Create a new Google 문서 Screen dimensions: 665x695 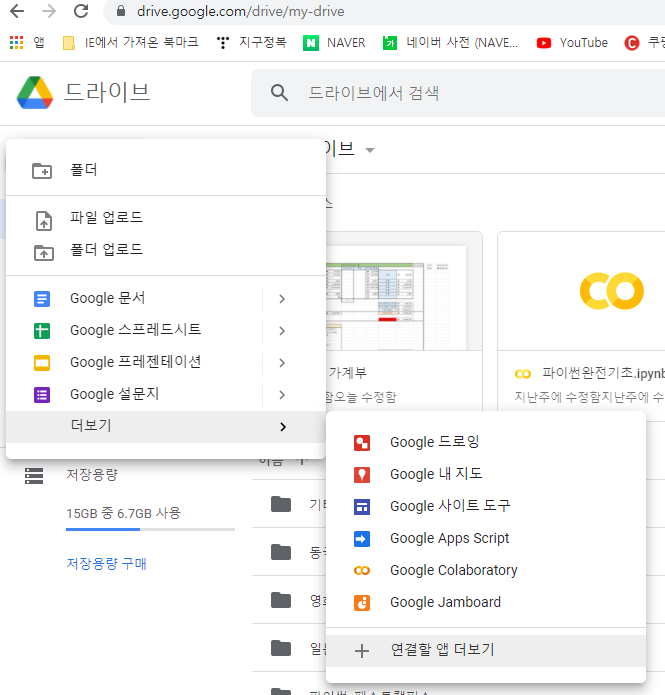pos(134,298)
